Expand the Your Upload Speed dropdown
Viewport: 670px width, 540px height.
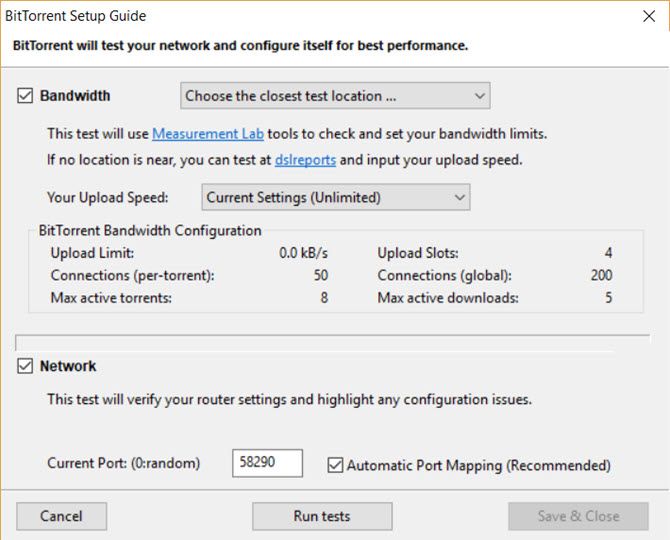coord(335,198)
